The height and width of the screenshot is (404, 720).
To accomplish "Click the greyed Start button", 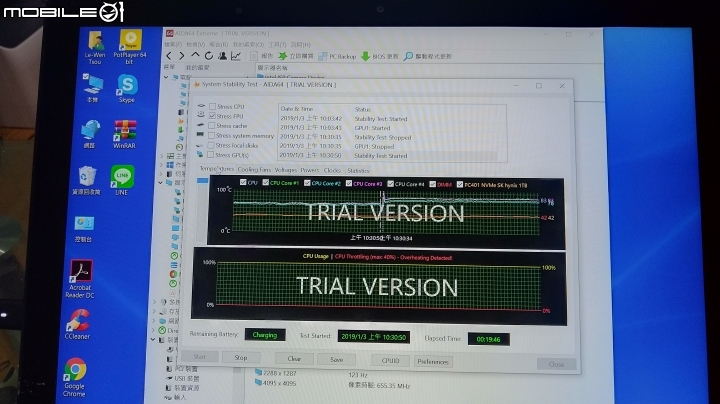I will (199, 356).
